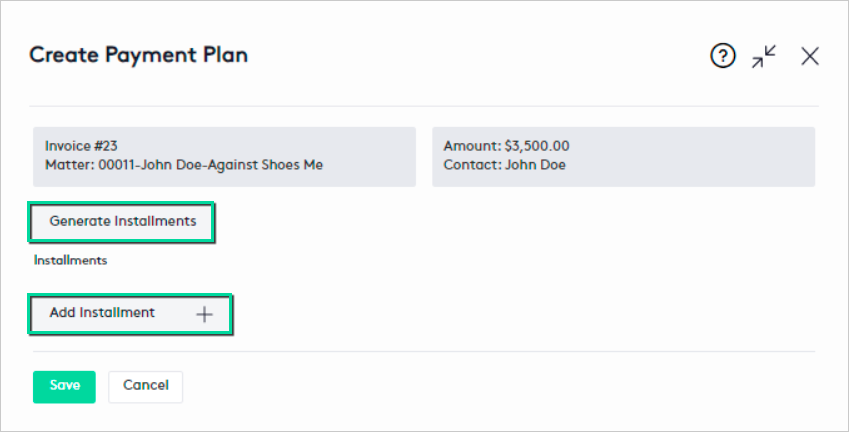The height and width of the screenshot is (432, 849).
Task: Click the Matter 00011-John Doe-Against Shoes Me line
Action: 184,165
